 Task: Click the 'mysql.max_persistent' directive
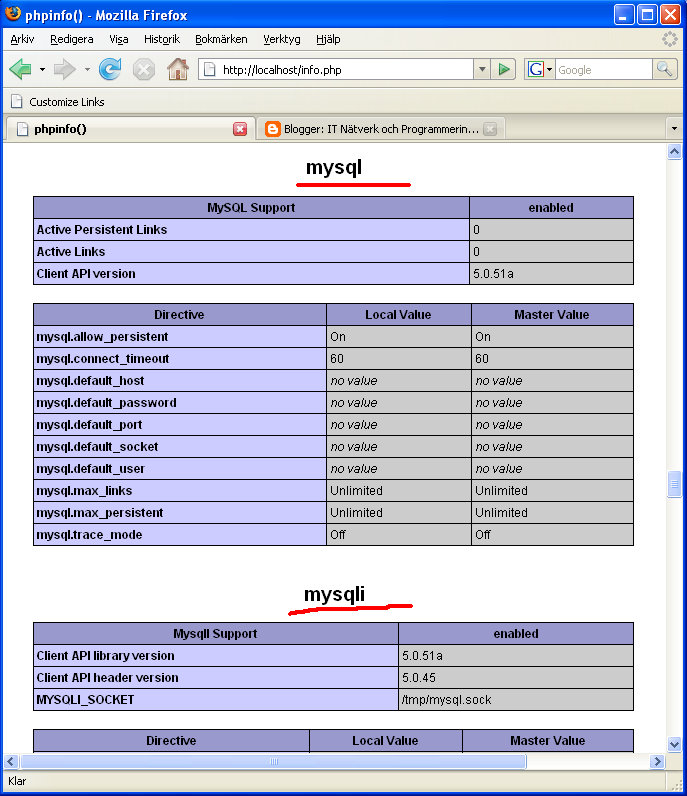pyautogui.click(x=180, y=513)
